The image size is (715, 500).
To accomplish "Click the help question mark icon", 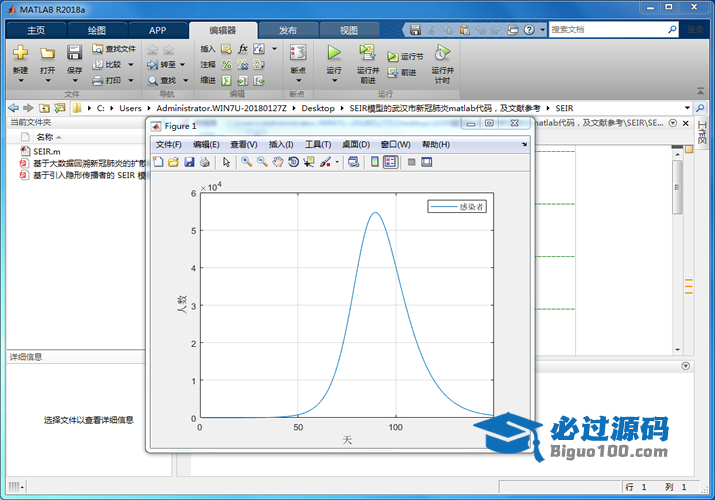I will pyautogui.click(x=529, y=30).
